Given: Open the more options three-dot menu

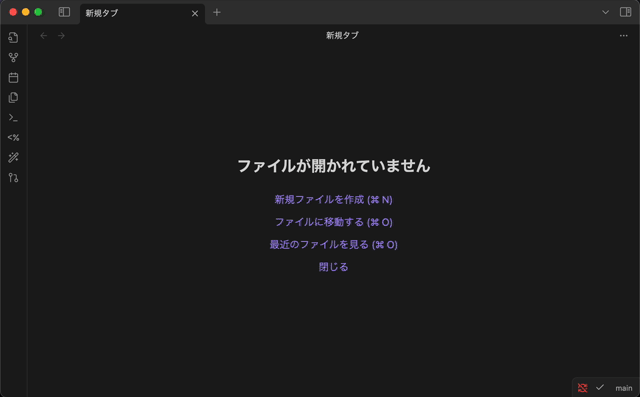Looking at the screenshot, I should point(623,35).
